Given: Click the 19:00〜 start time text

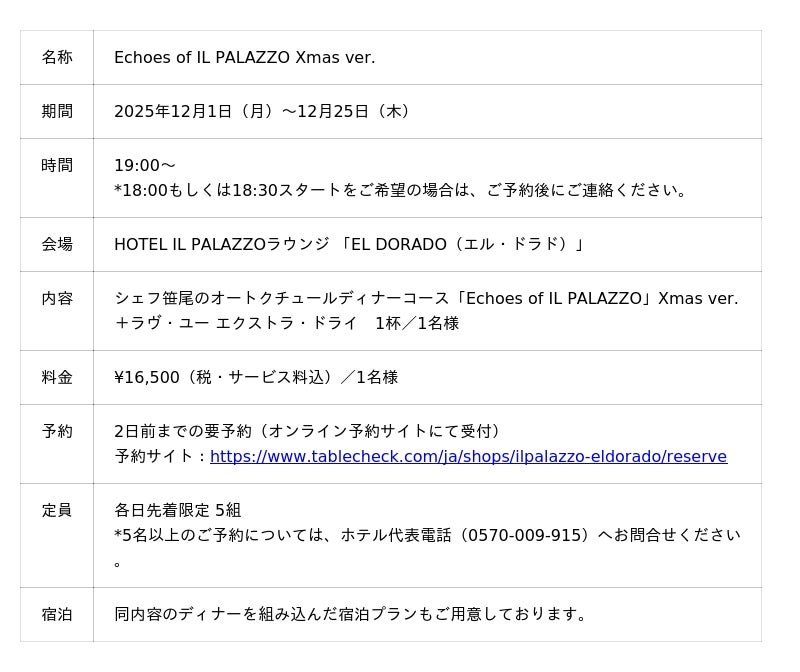Looking at the screenshot, I should [x=145, y=166].
